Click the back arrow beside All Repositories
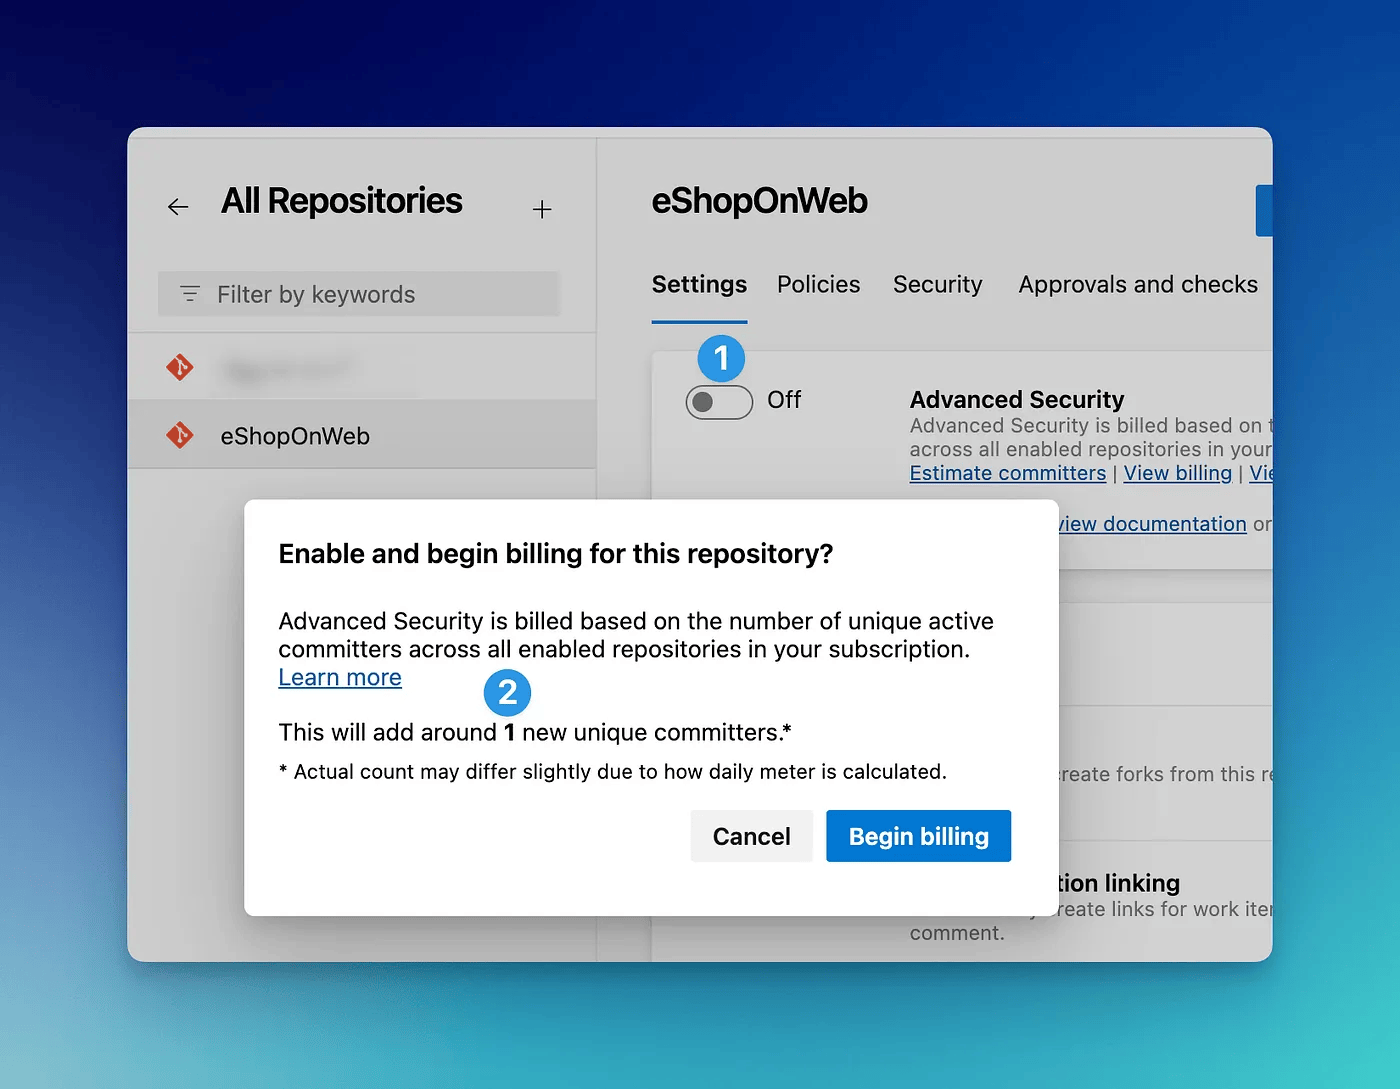 click(178, 207)
